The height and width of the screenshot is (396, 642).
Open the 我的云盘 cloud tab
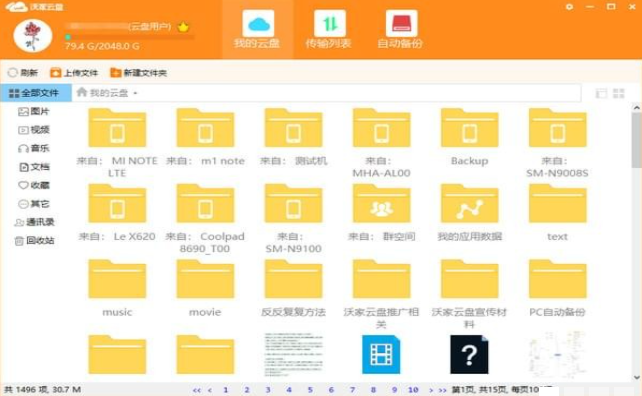click(x=258, y=29)
